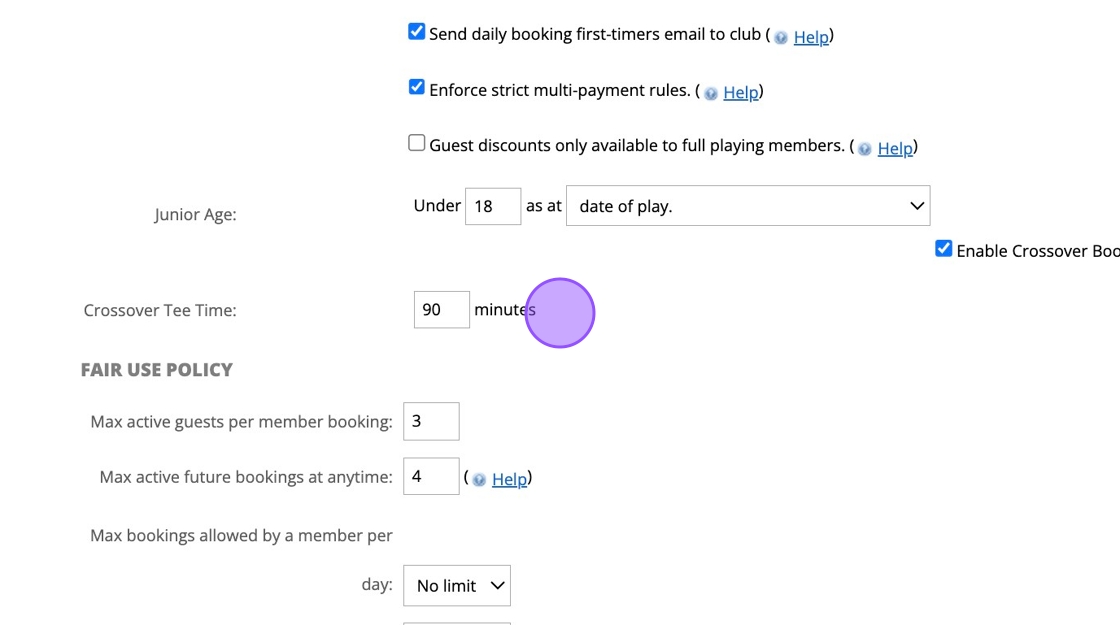Open the 'date of play' dropdown
Screen dimensions: 1120x625
(748, 206)
